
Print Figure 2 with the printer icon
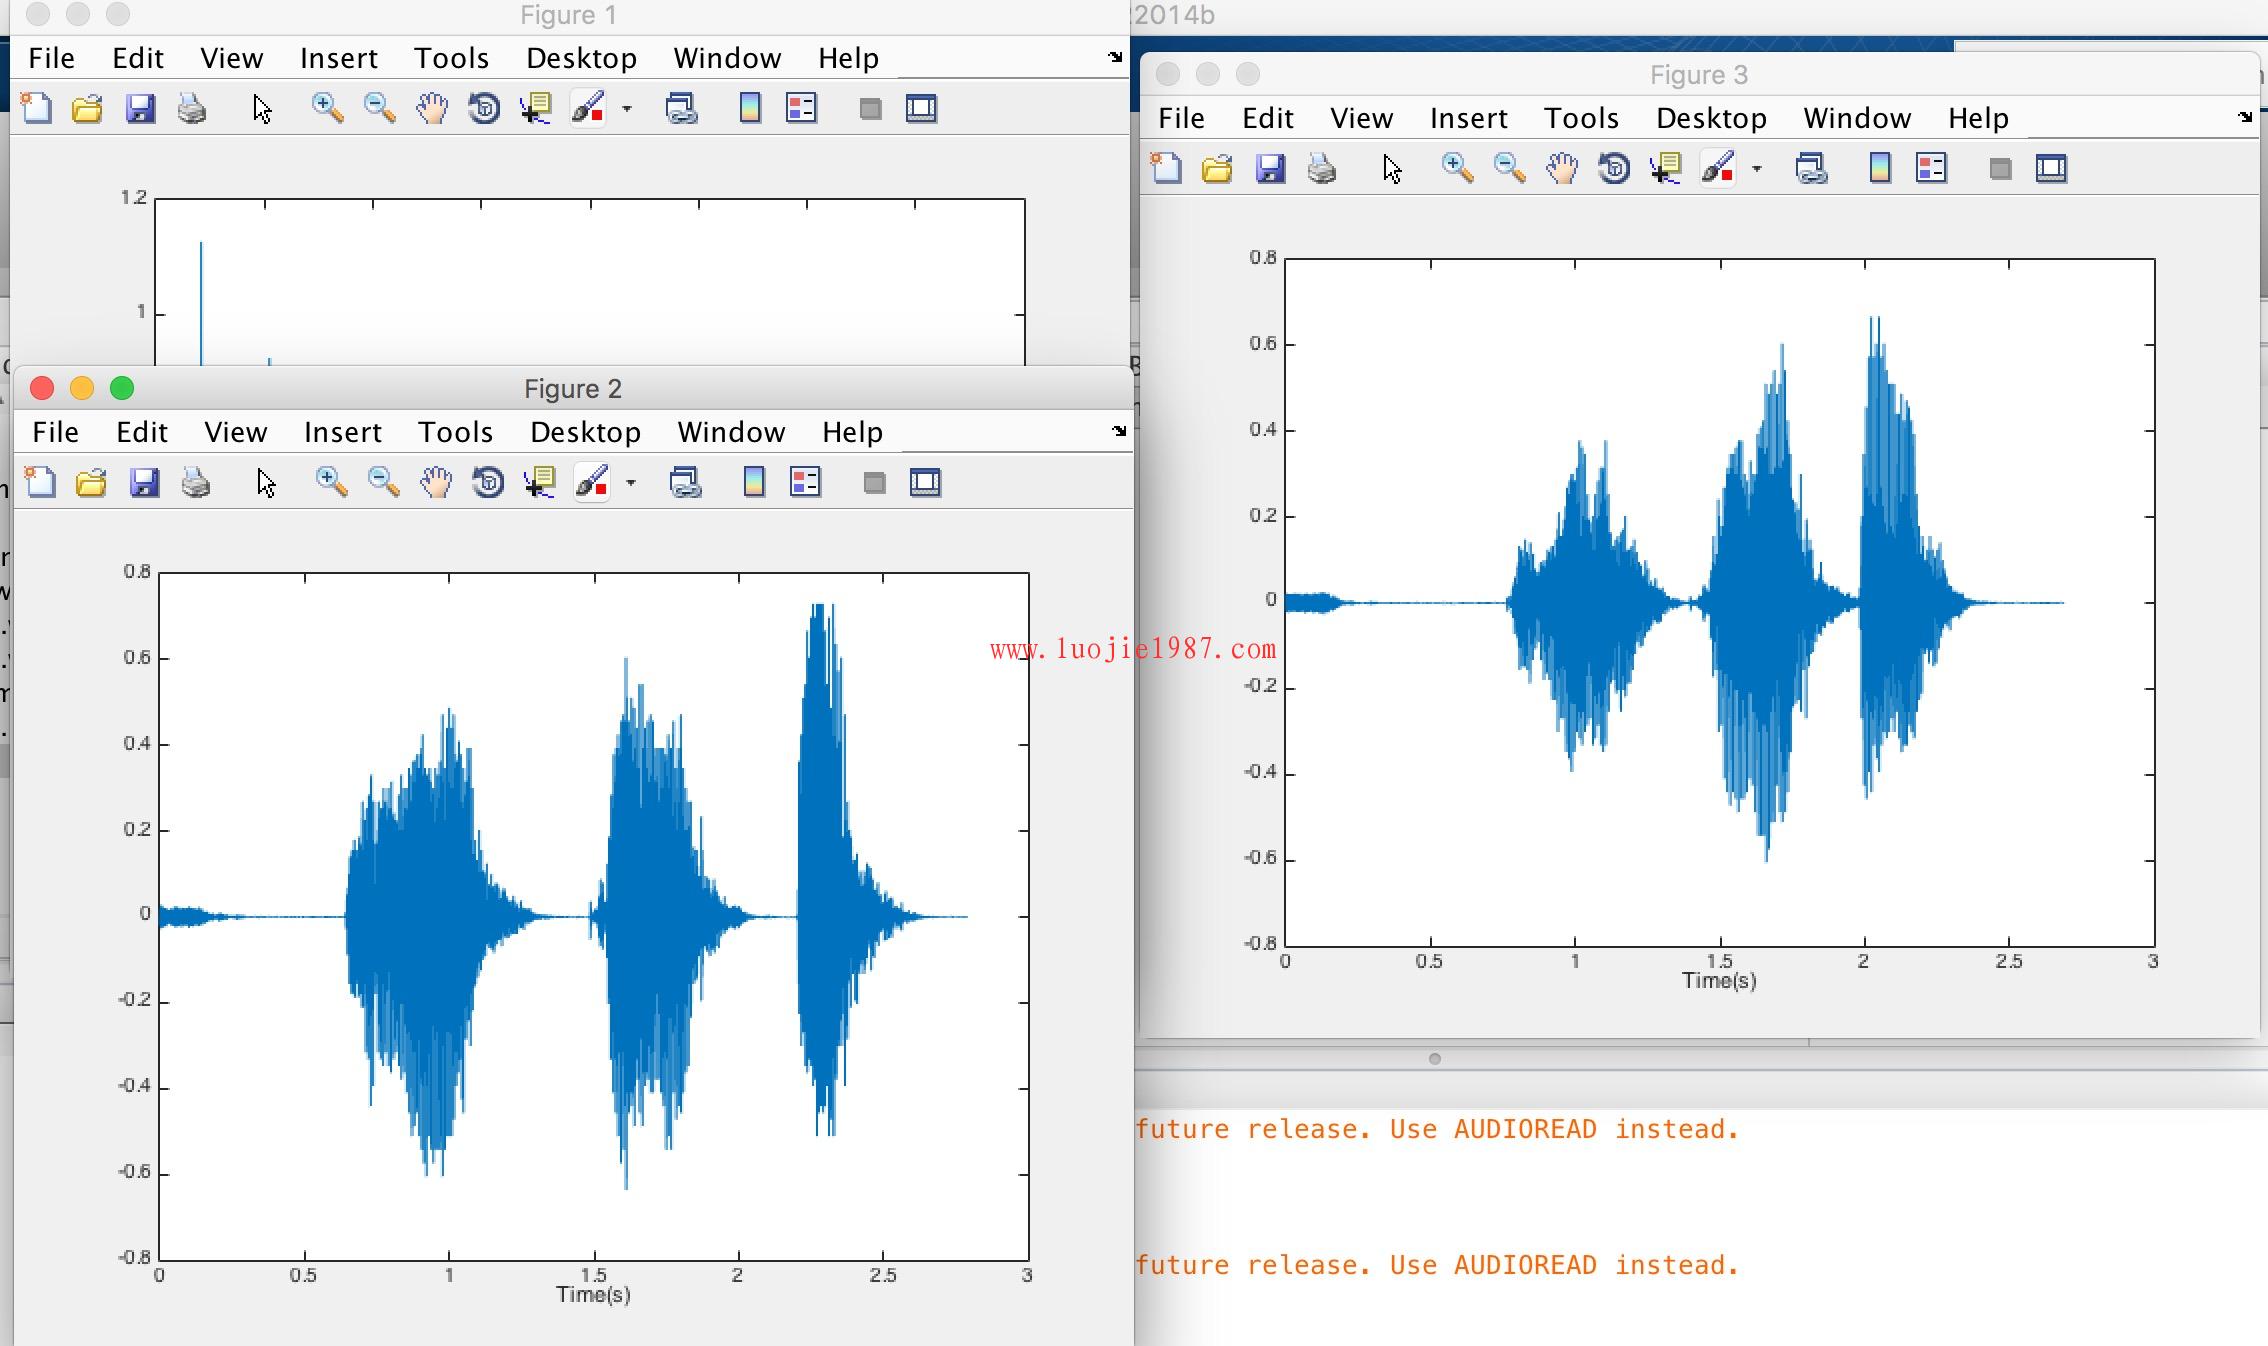pyautogui.click(x=196, y=483)
